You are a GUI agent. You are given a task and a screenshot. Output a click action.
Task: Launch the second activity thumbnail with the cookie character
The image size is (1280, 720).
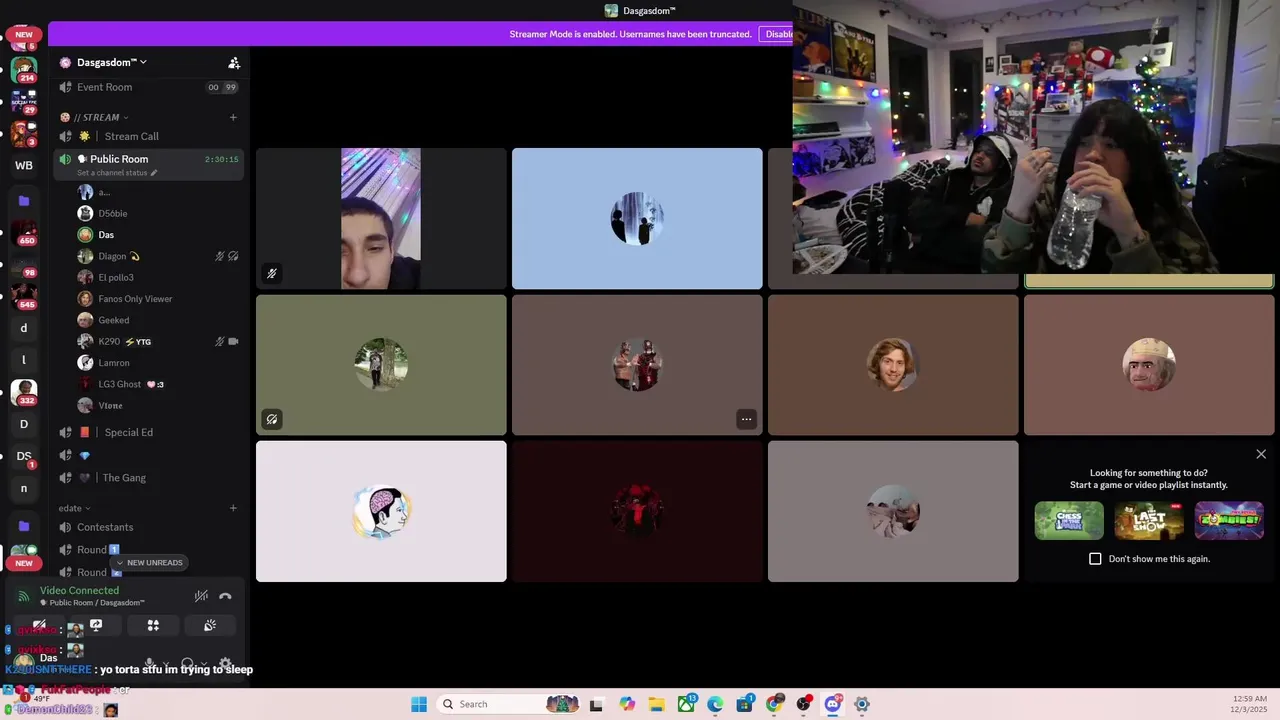coord(1149,520)
